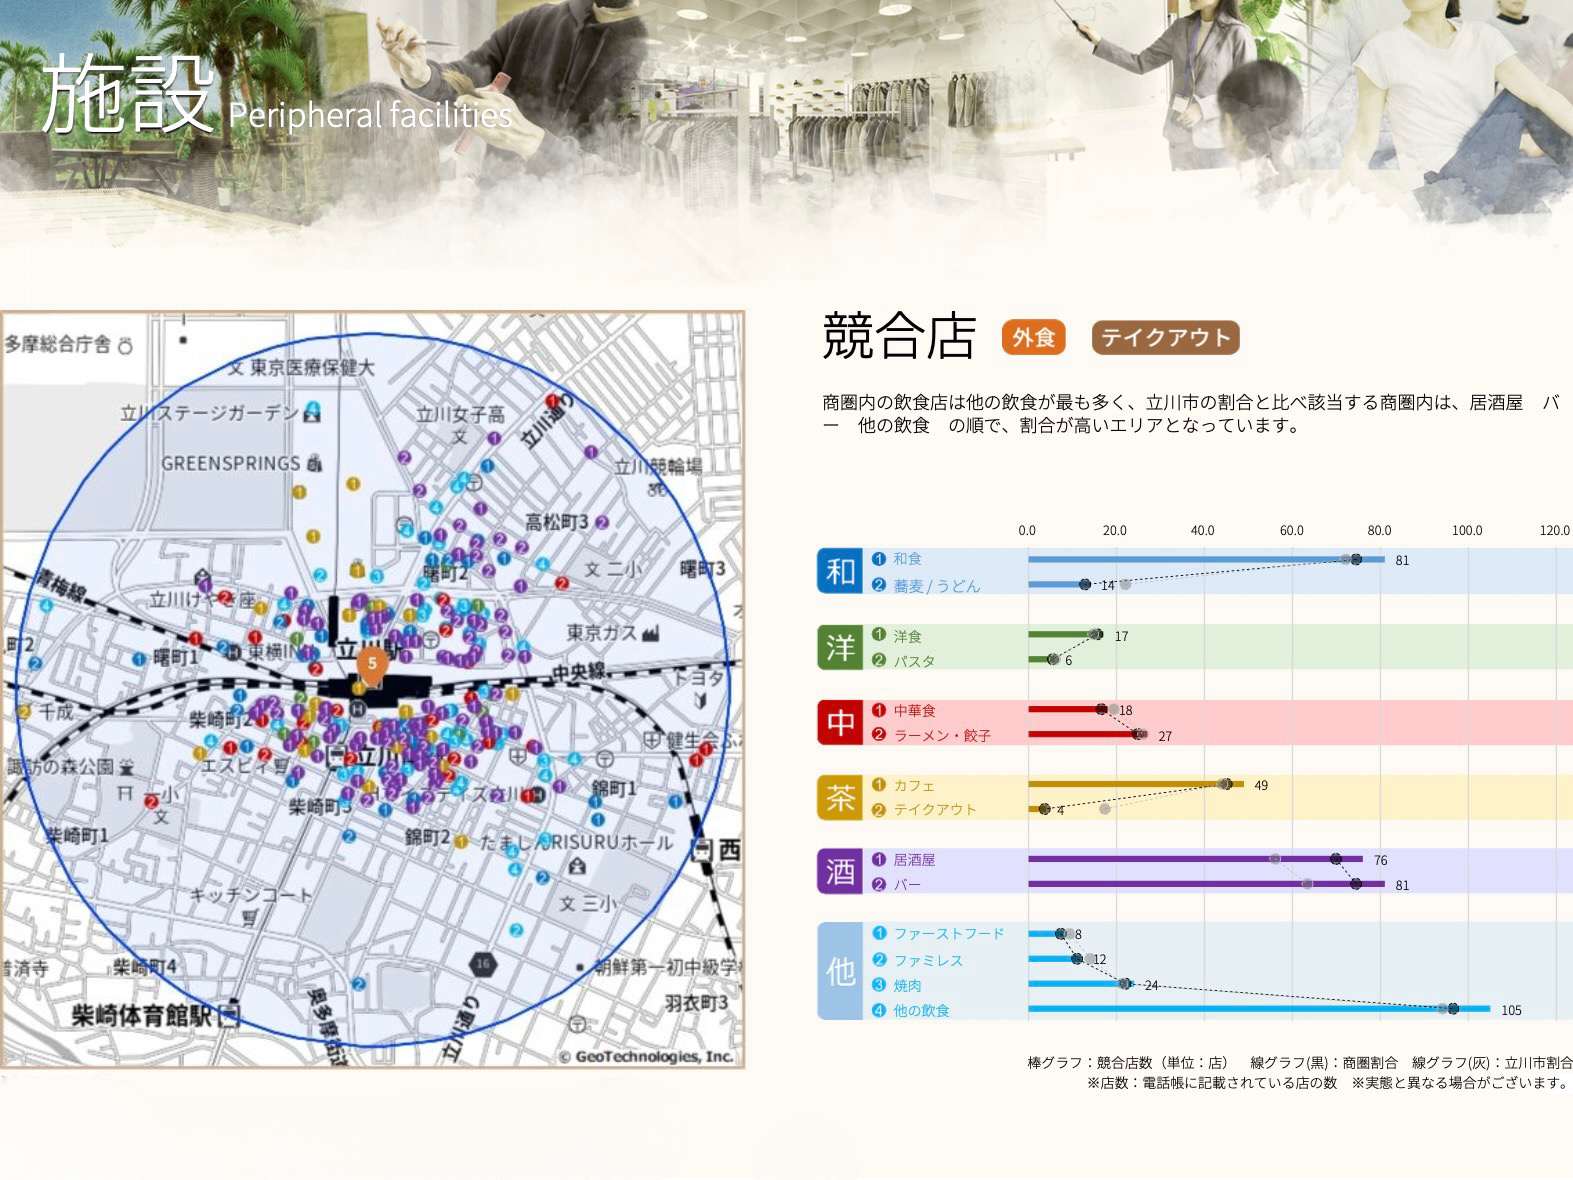1573x1180 pixels.
Task: Click the カフェ bar showing 49
Action: click(x=1135, y=784)
